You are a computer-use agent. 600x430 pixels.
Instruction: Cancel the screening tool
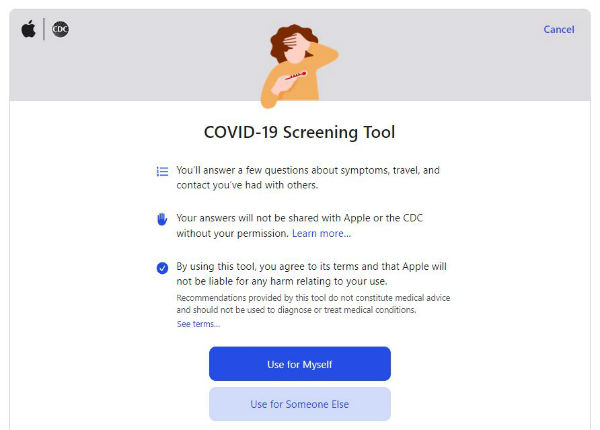[x=559, y=29]
